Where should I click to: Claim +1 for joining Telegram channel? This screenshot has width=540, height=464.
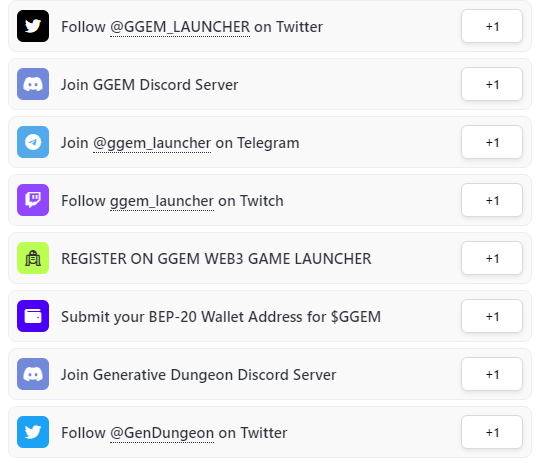[x=492, y=142]
